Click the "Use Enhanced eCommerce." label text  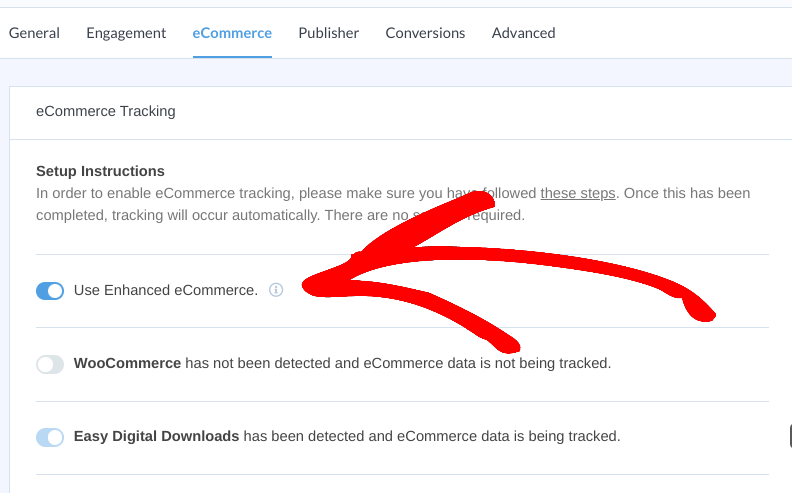coord(166,290)
